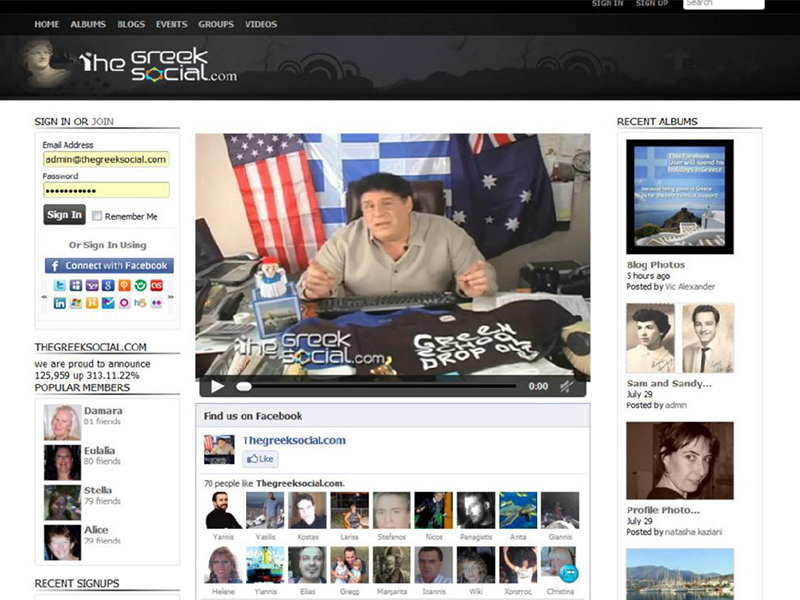Screen dimensions: 800x600
Task: Choose the Yahoo sign-in icon
Action: pyautogui.click(x=92, y=285)
